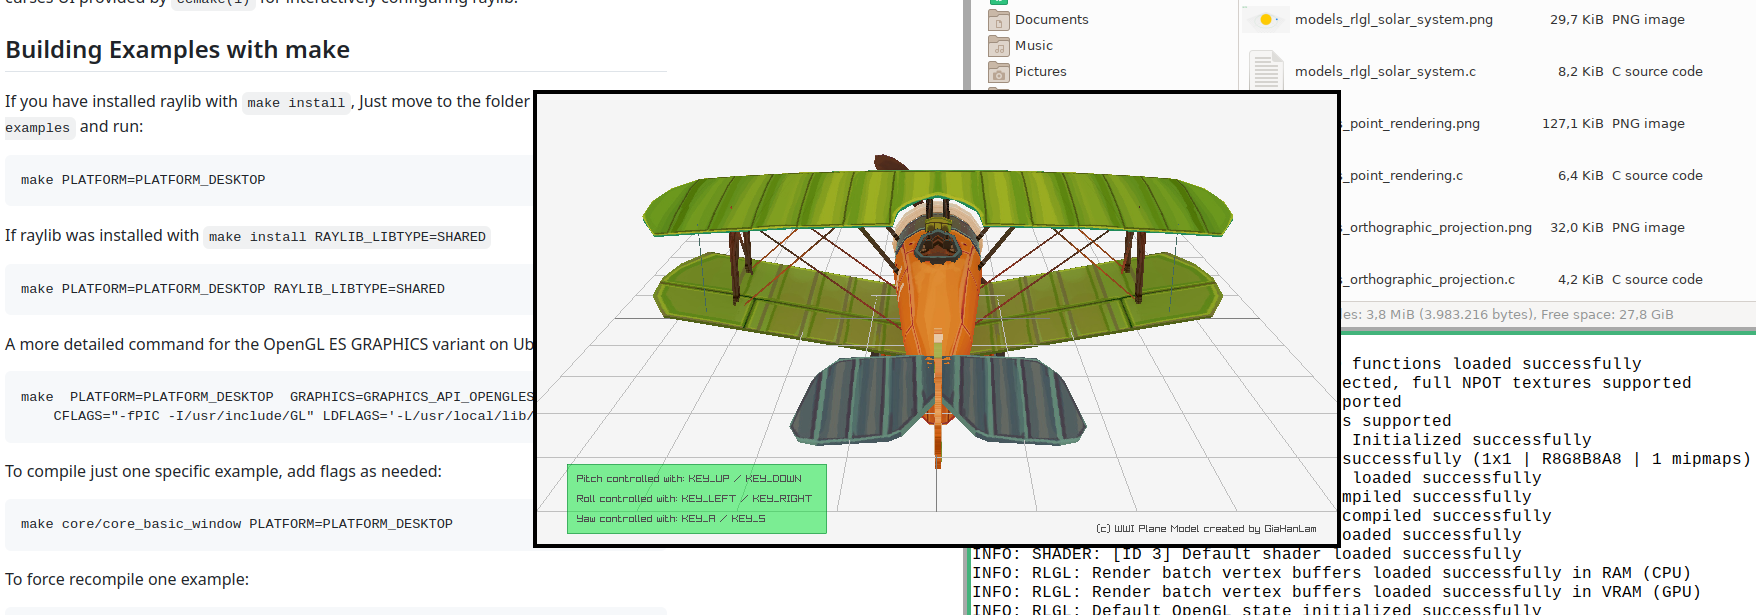The width and height of the screenshot is (1756, 615).
Task: Click the OpenGL ES GRAPHICS variant paragraph
Action: pos(269,344)
